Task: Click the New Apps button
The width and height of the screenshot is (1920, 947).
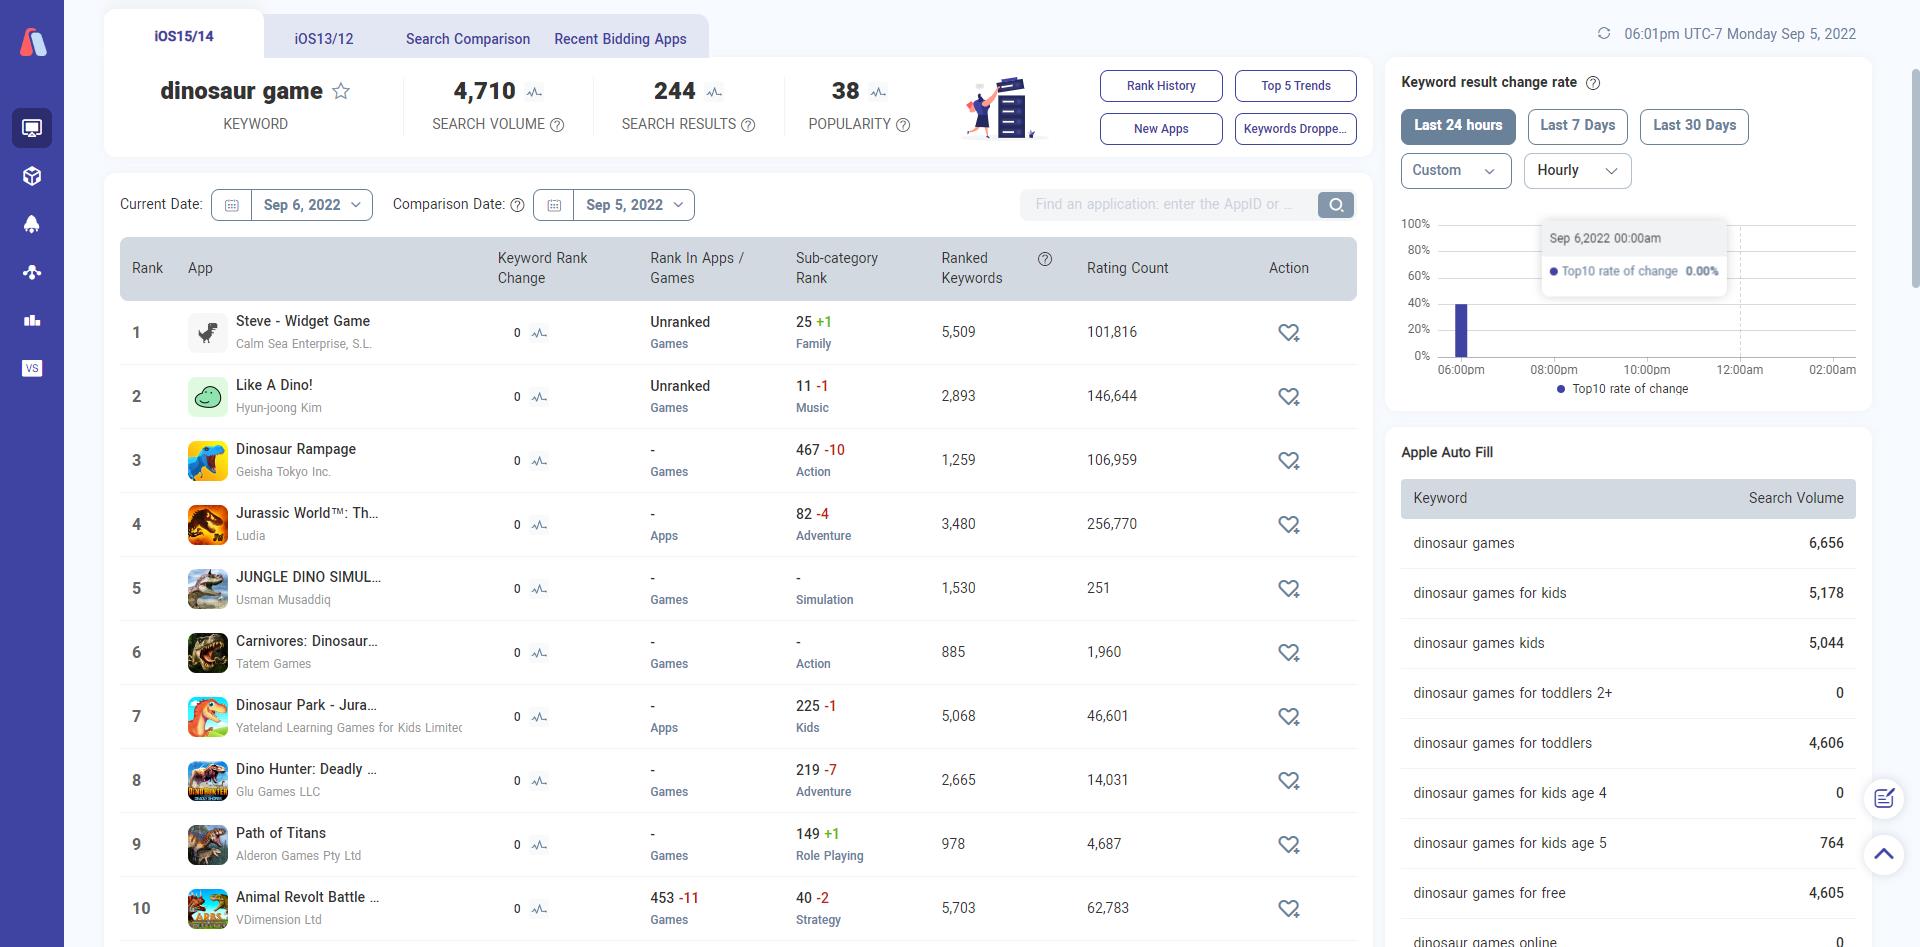Action: pos(1161,129)
